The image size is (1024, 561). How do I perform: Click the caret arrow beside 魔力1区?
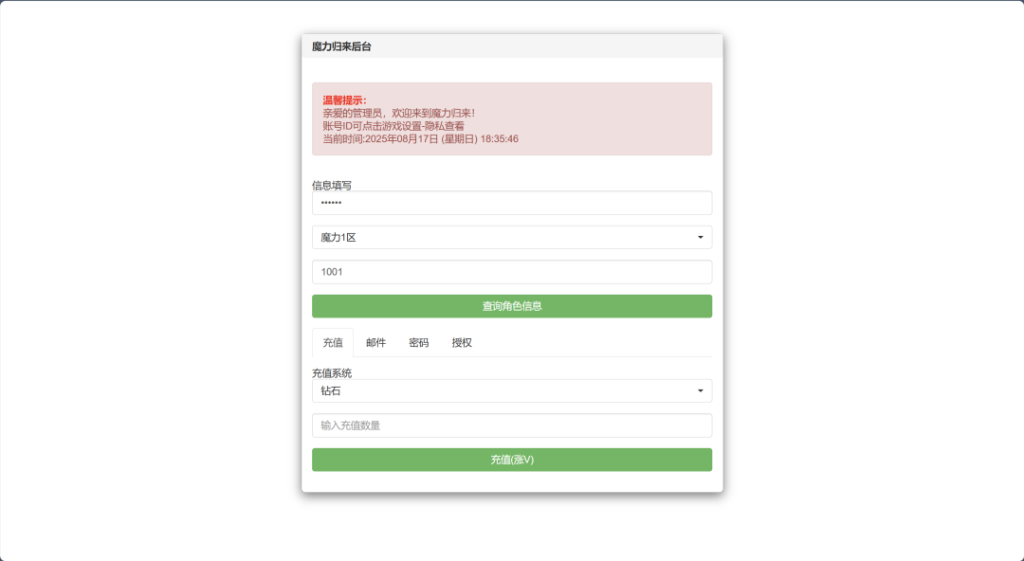tap(699, 238)
